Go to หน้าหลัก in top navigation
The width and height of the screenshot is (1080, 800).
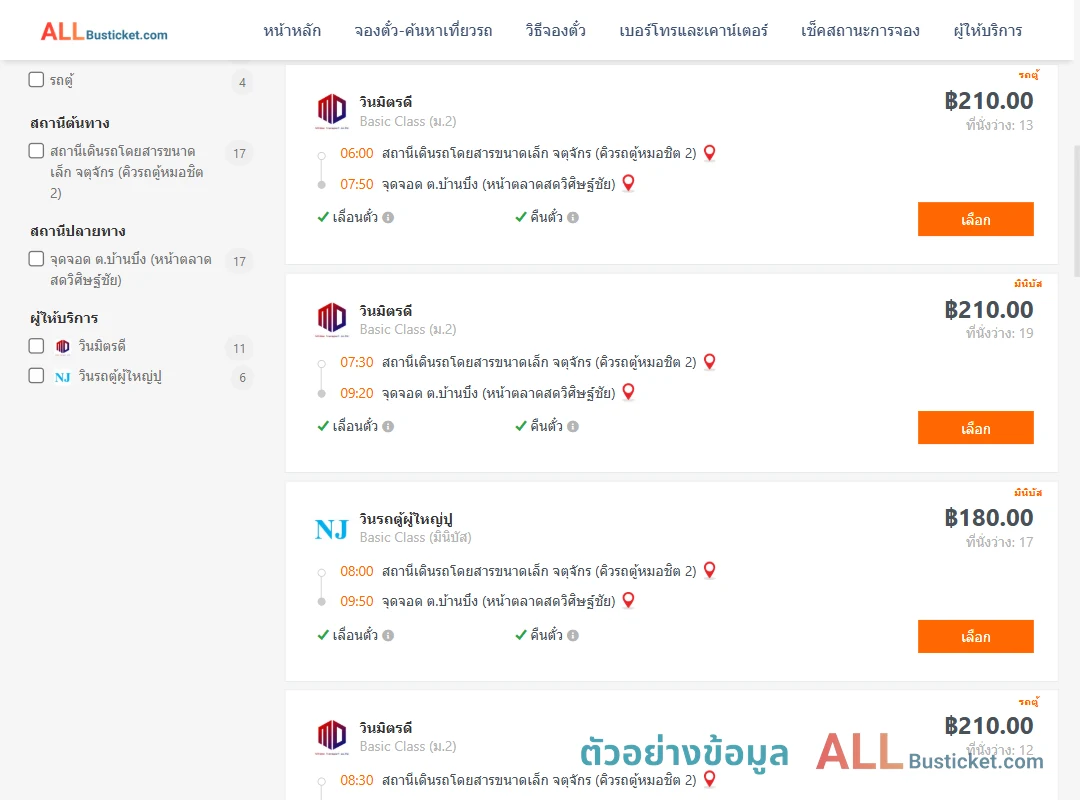(x=292, y=30)
